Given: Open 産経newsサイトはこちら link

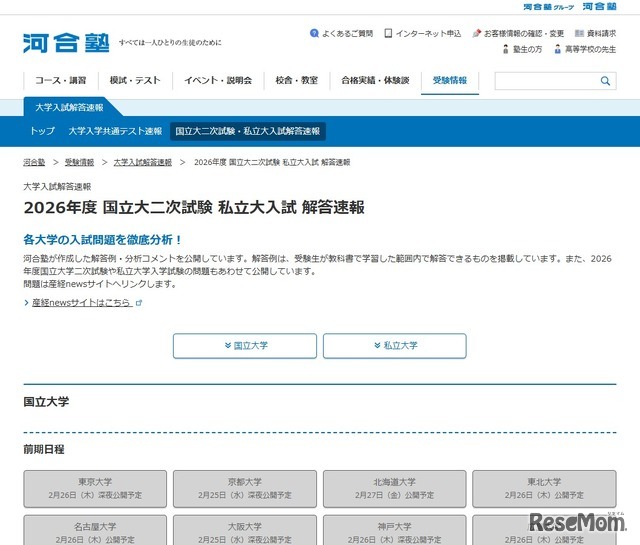Looking at the screenshot, I should tap(81, 303).
